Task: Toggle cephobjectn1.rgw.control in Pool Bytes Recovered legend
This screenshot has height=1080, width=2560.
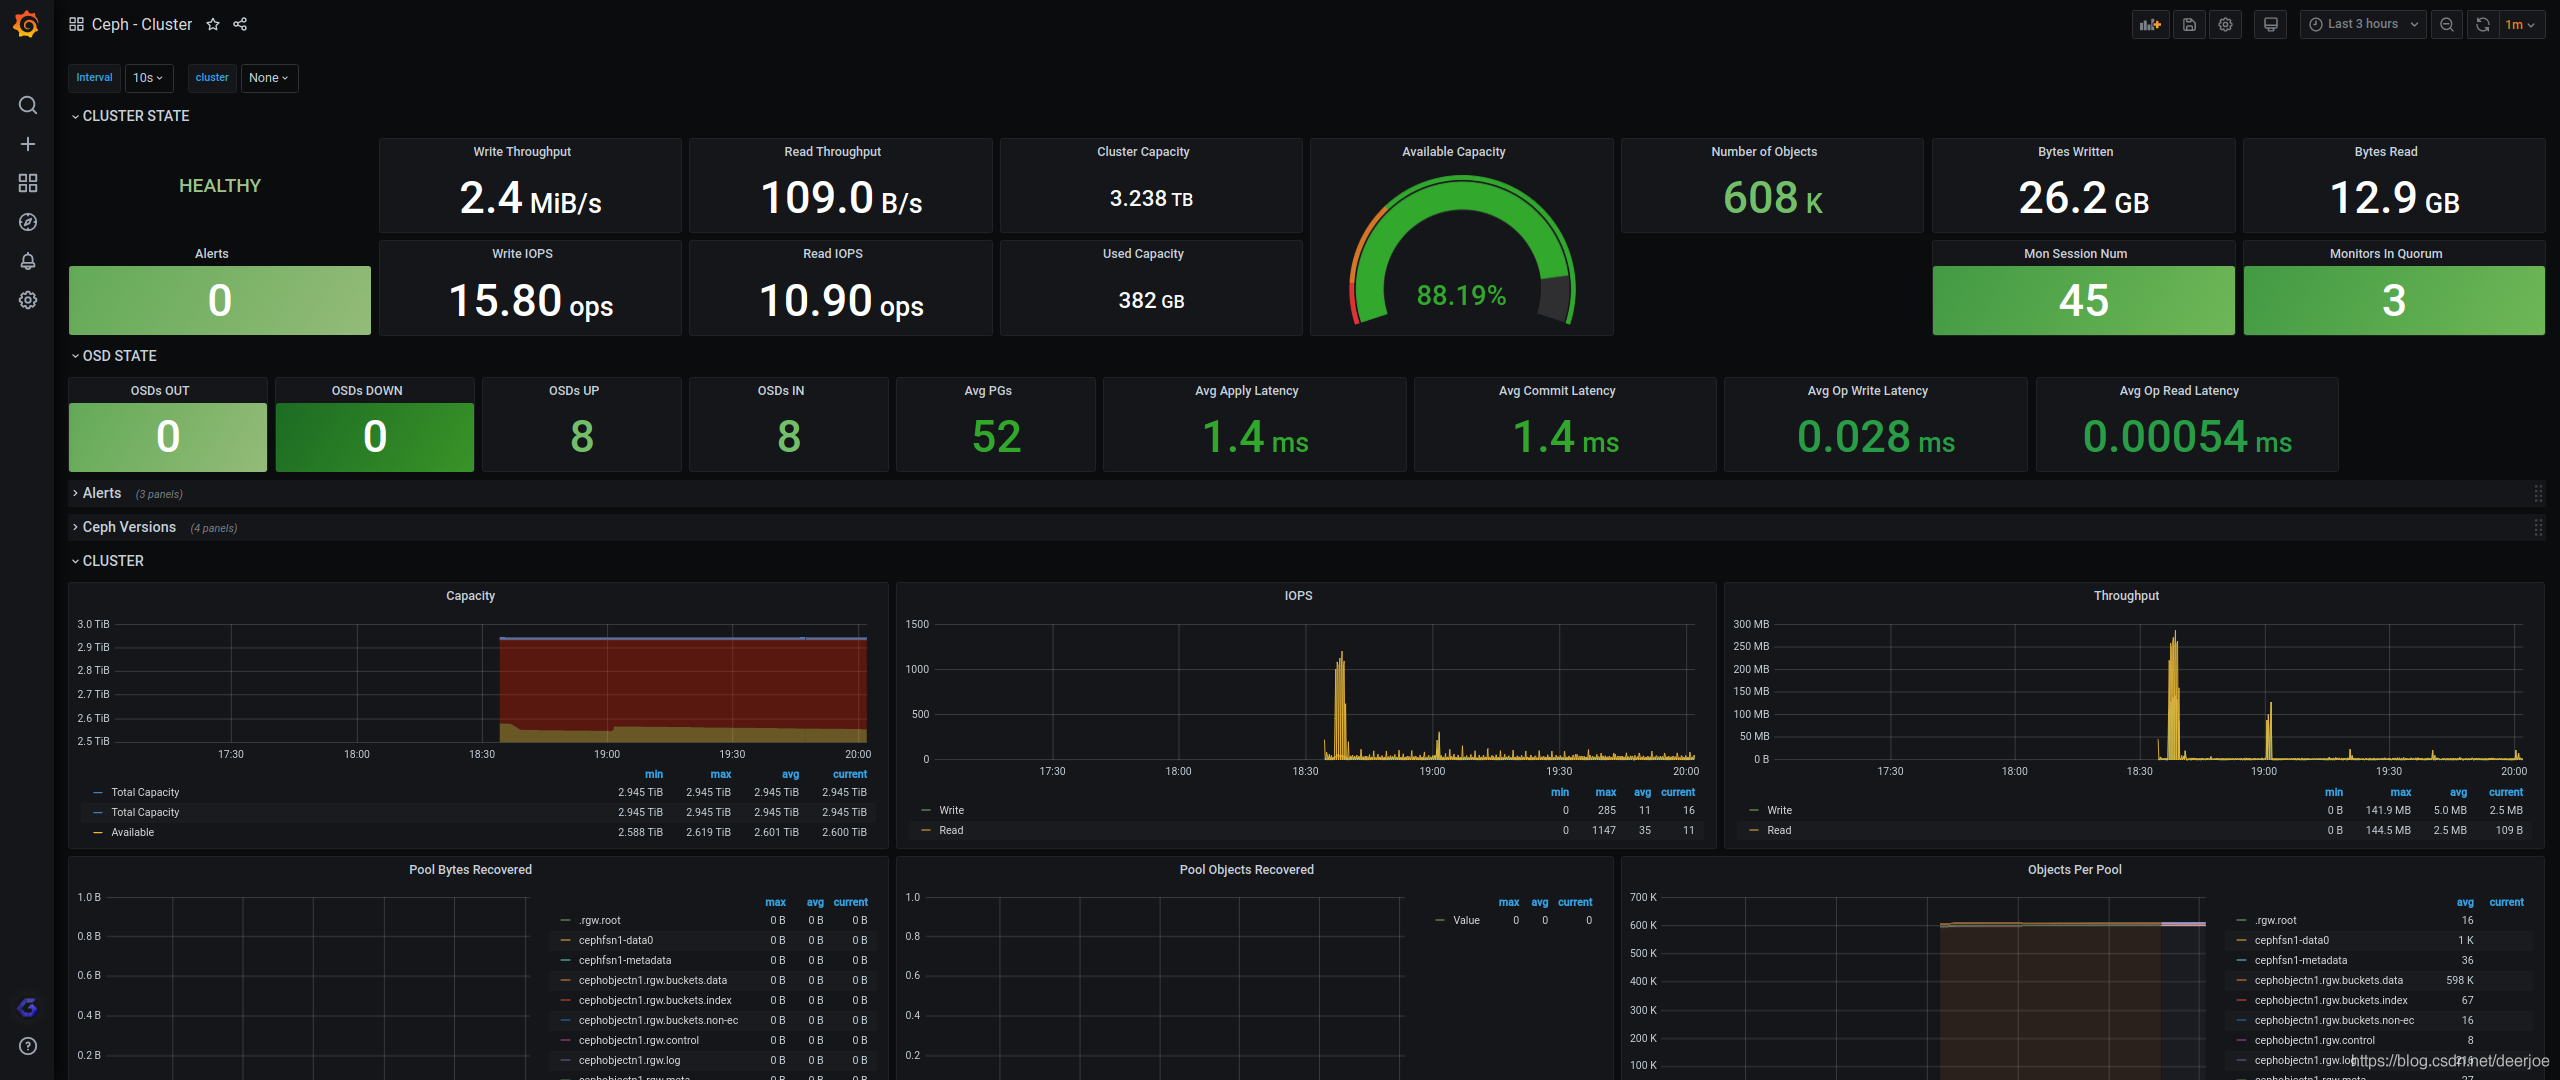Action: [x=639, y=1040]
